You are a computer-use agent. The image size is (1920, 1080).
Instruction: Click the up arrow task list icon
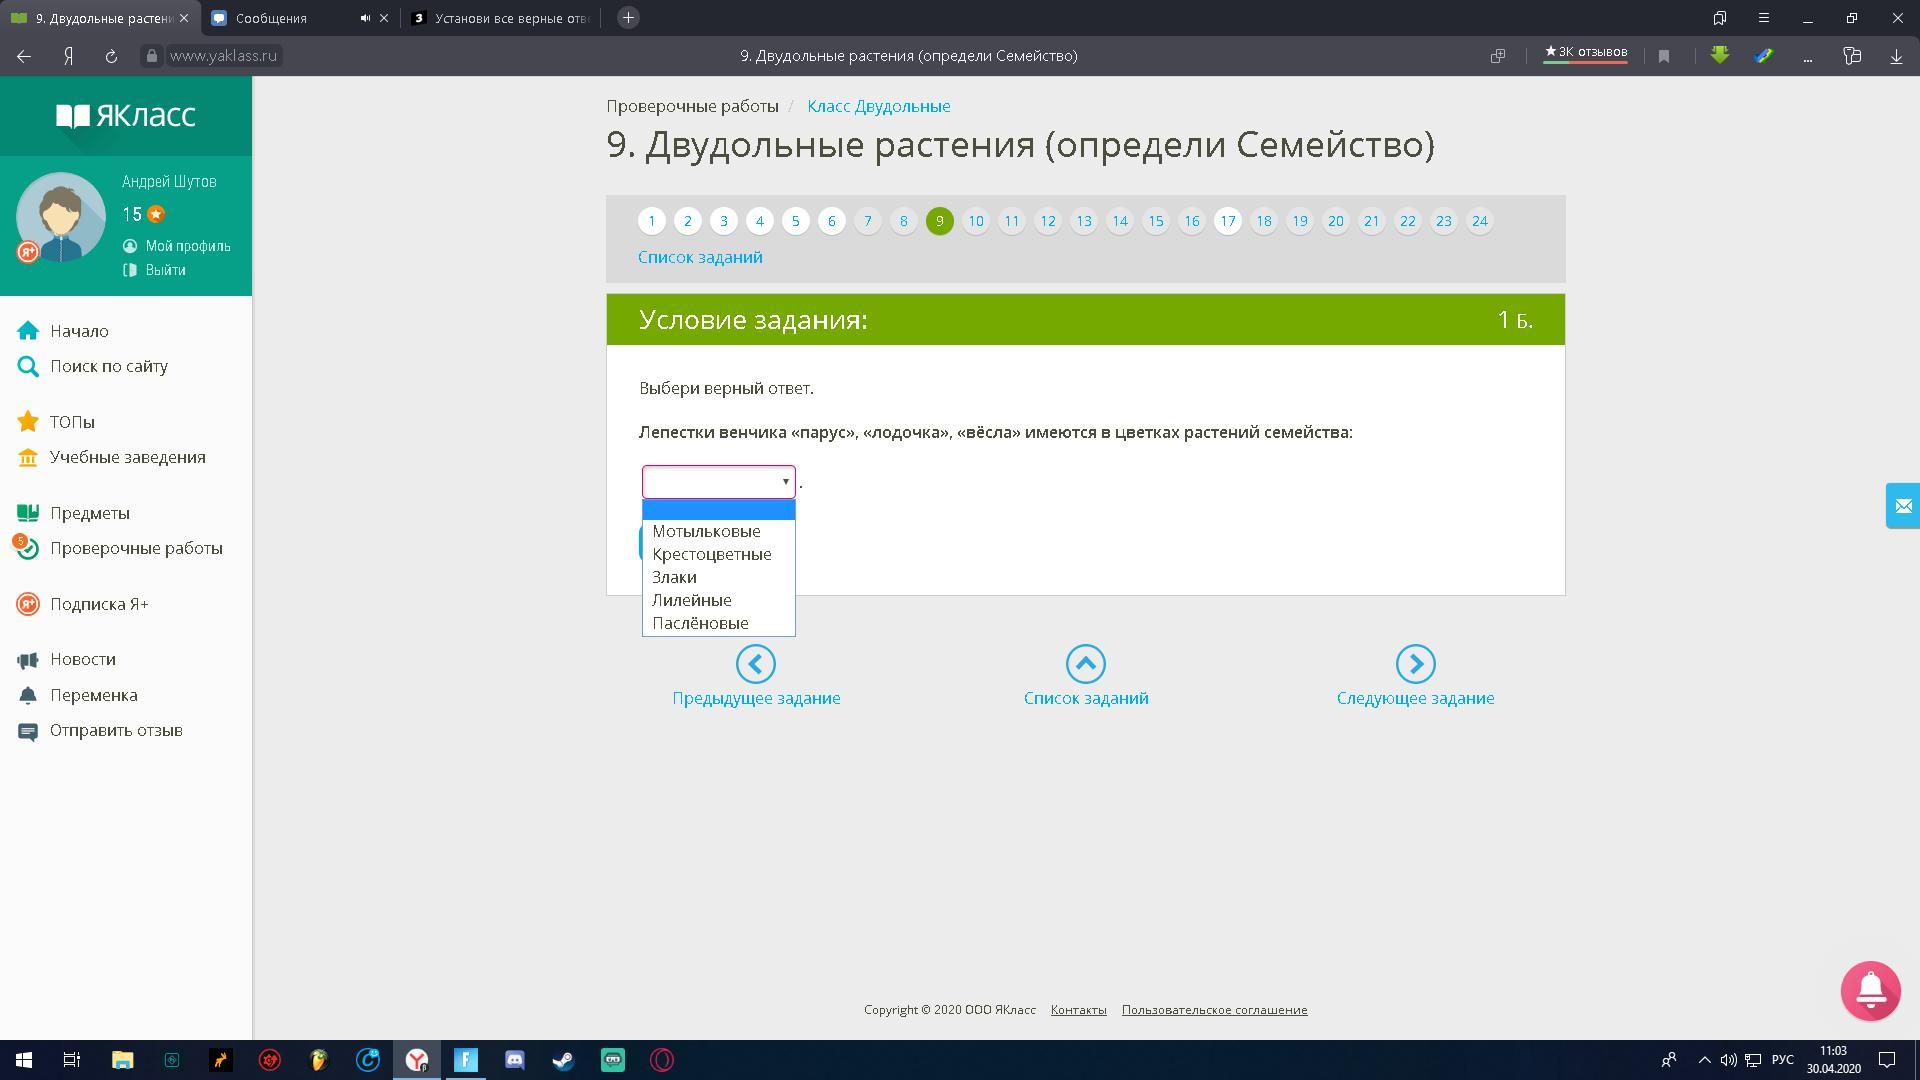click(x=1085, y=664)
